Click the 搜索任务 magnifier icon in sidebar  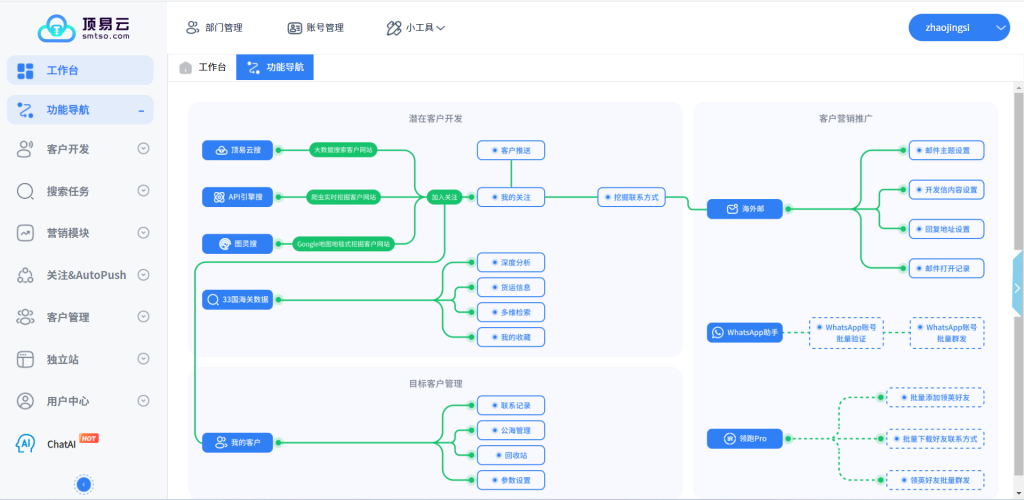(26, 191)
